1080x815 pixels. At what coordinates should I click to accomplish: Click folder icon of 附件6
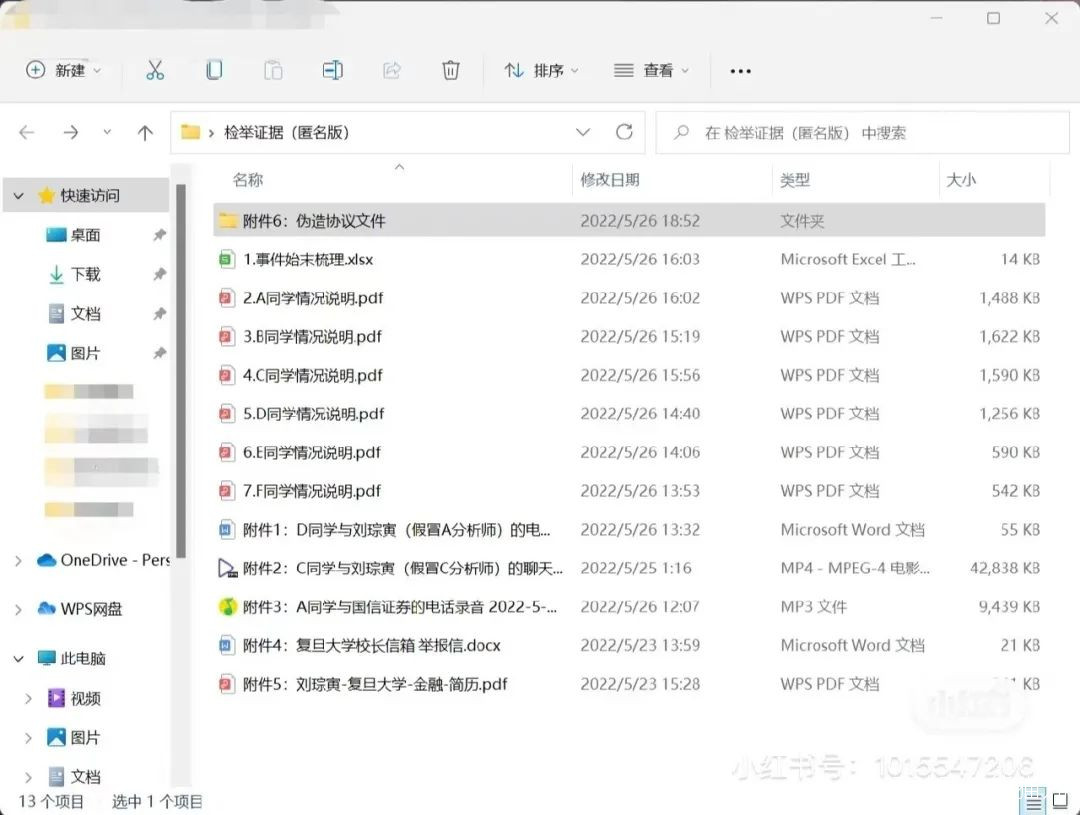[227, 220]
